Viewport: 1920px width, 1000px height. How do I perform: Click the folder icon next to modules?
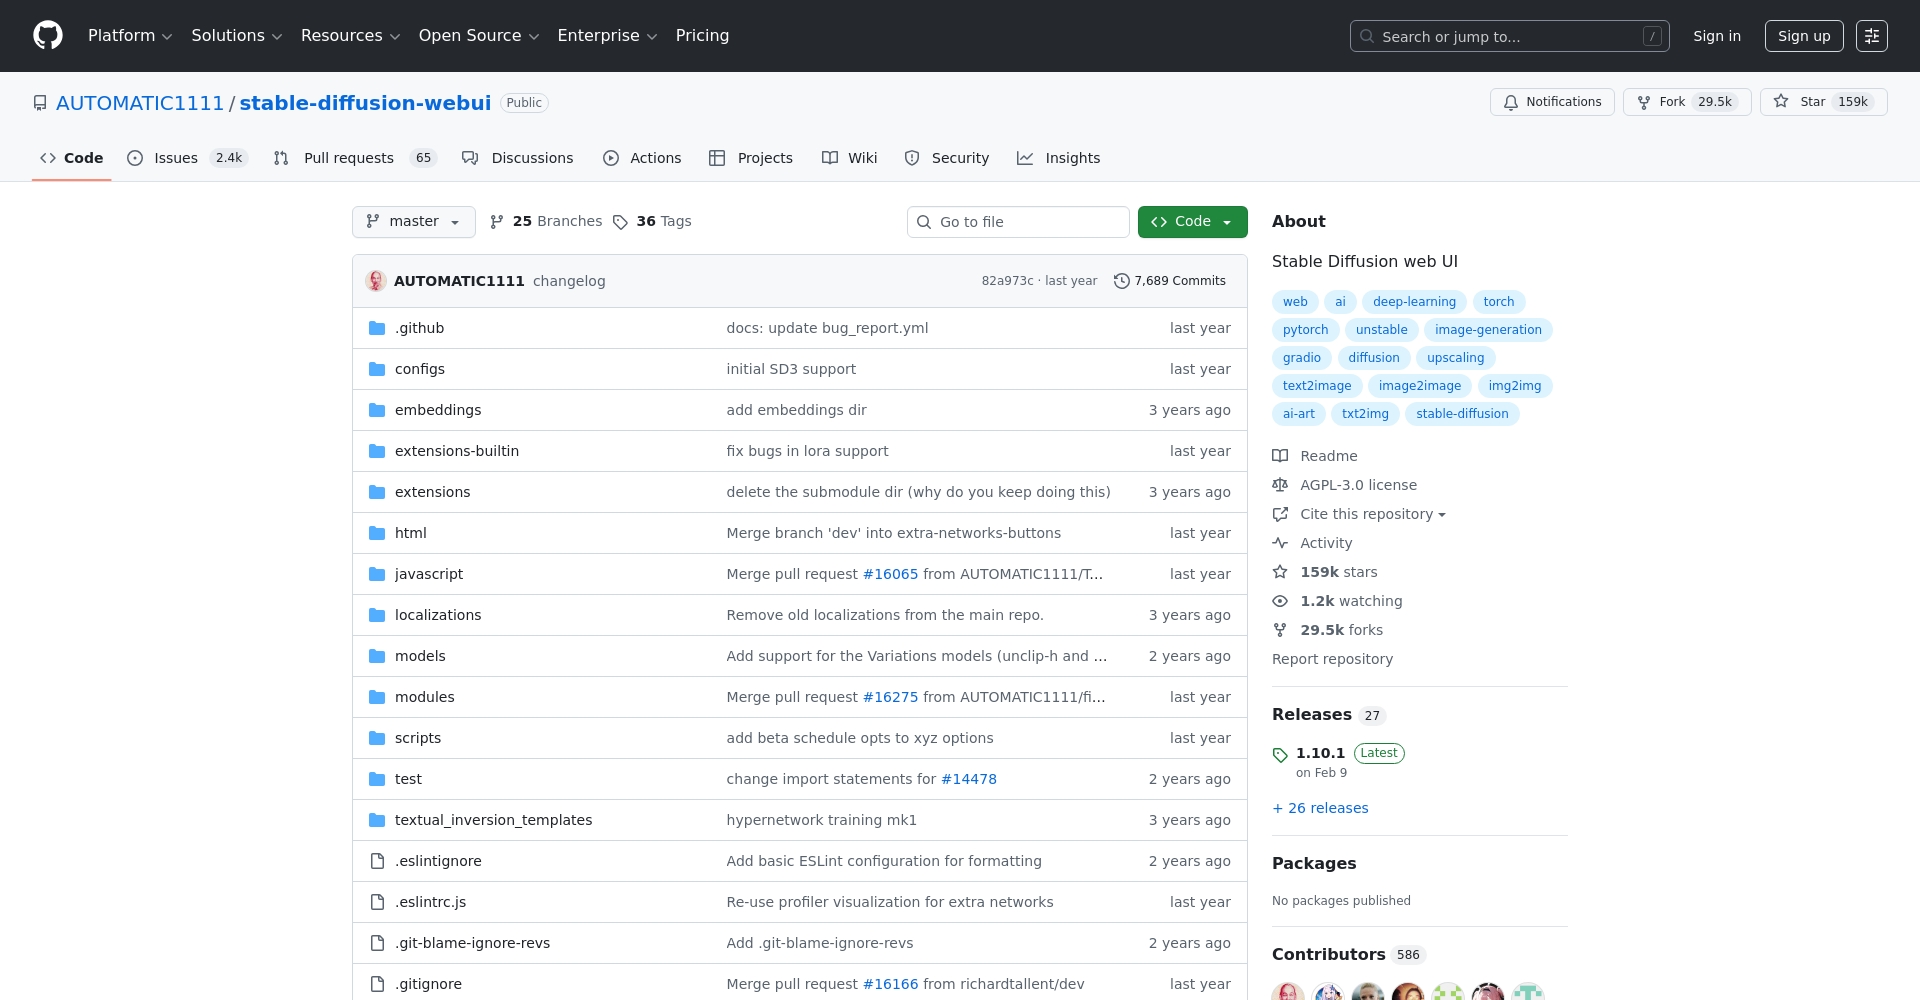pos(377,697)
